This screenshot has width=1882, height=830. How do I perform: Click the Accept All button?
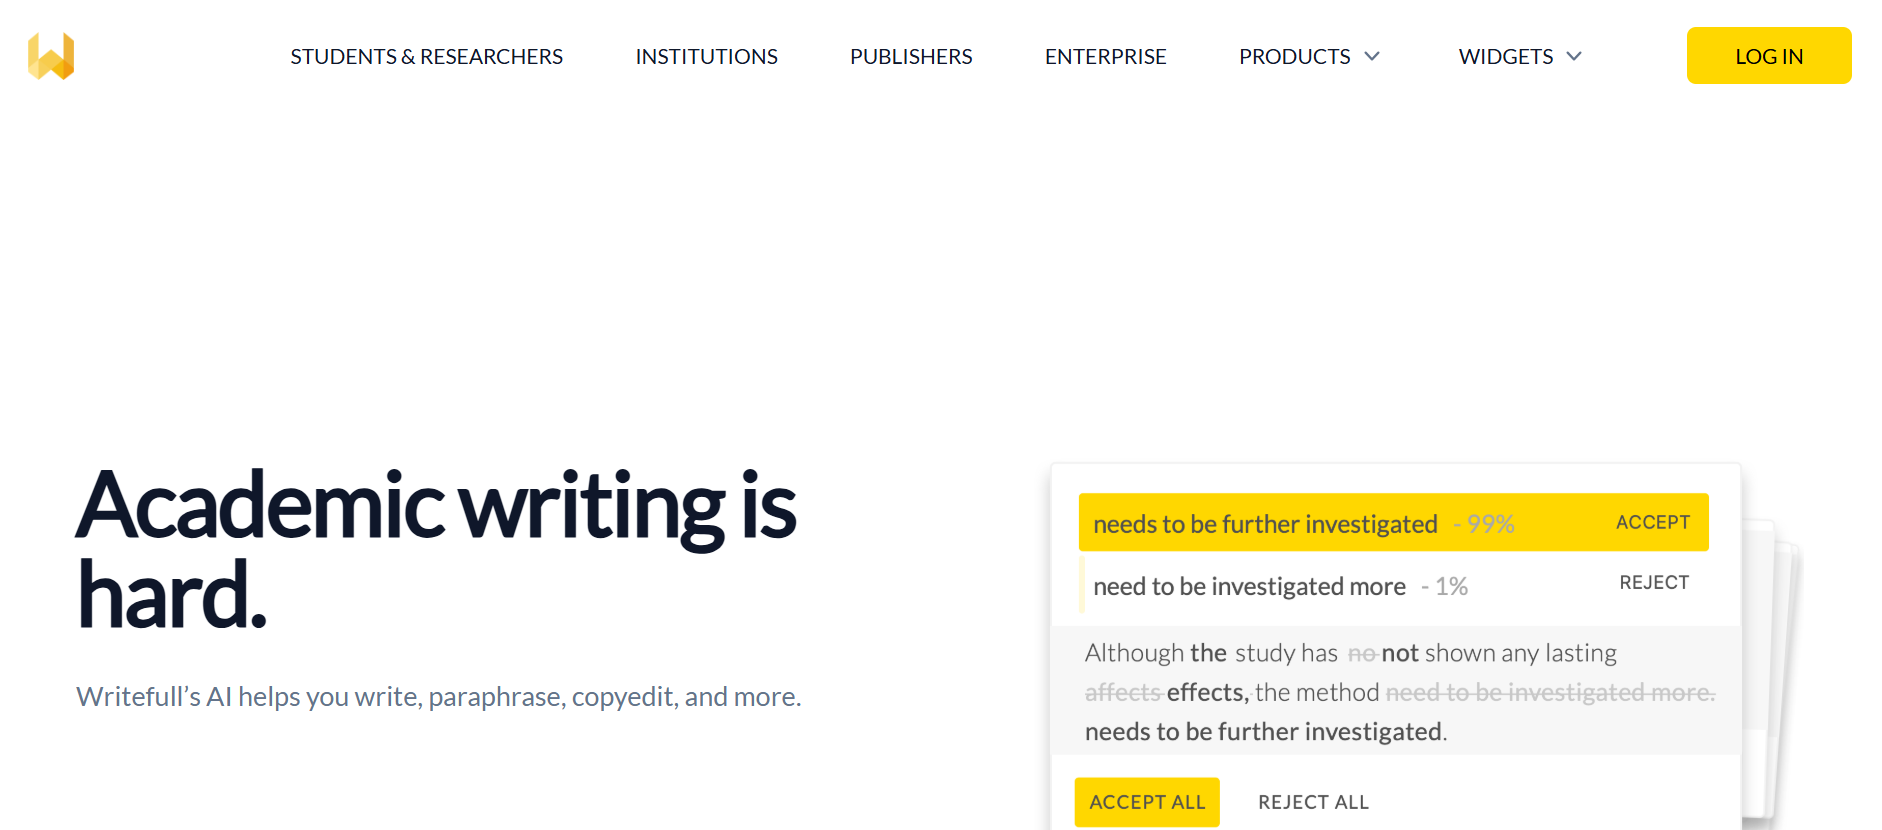[x=1147, y=802]
